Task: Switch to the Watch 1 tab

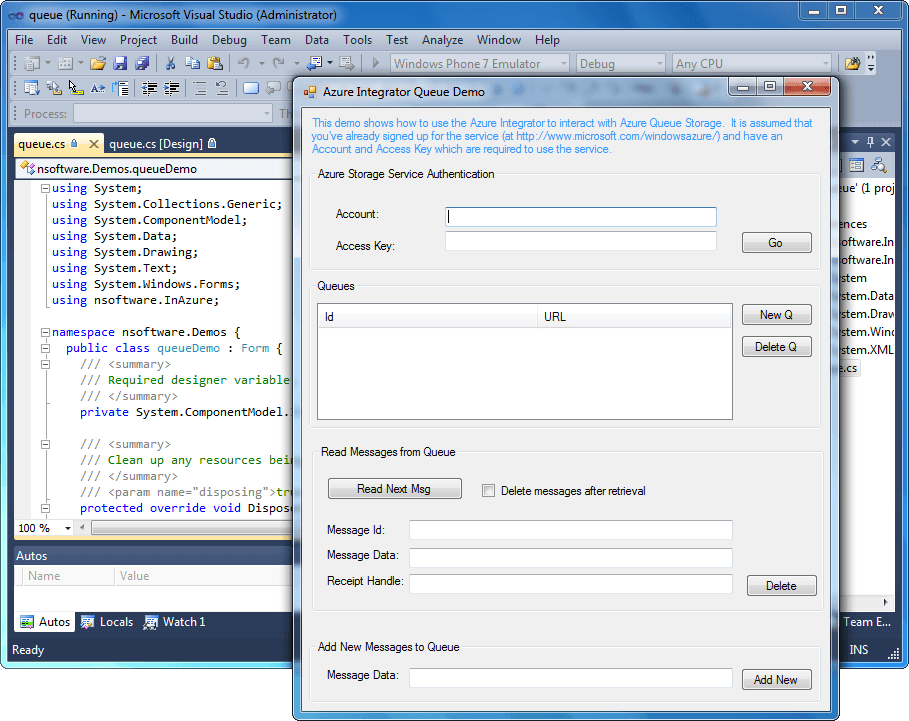Action: (x=175, y=622)
